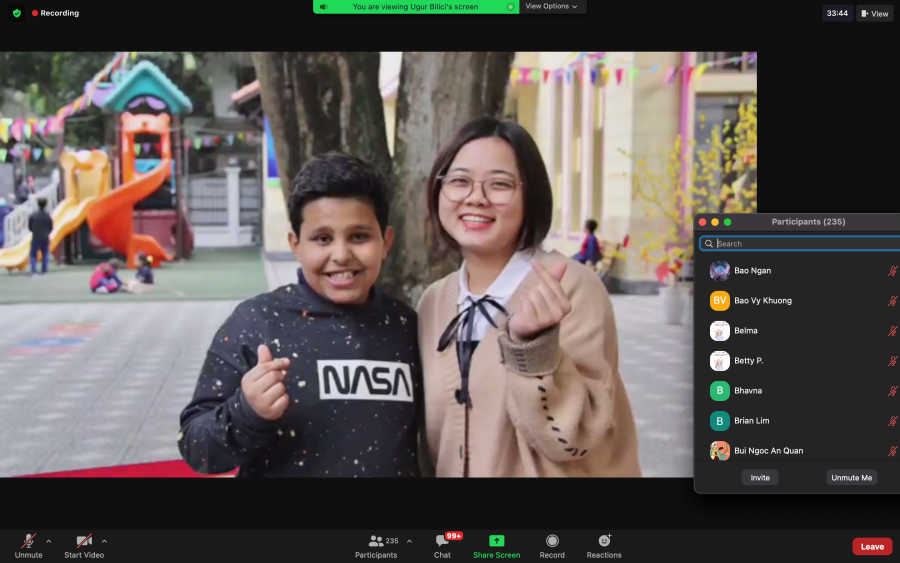Click the red Recording indicator
This screenshot has height=563, width=900.
[55, 13]
